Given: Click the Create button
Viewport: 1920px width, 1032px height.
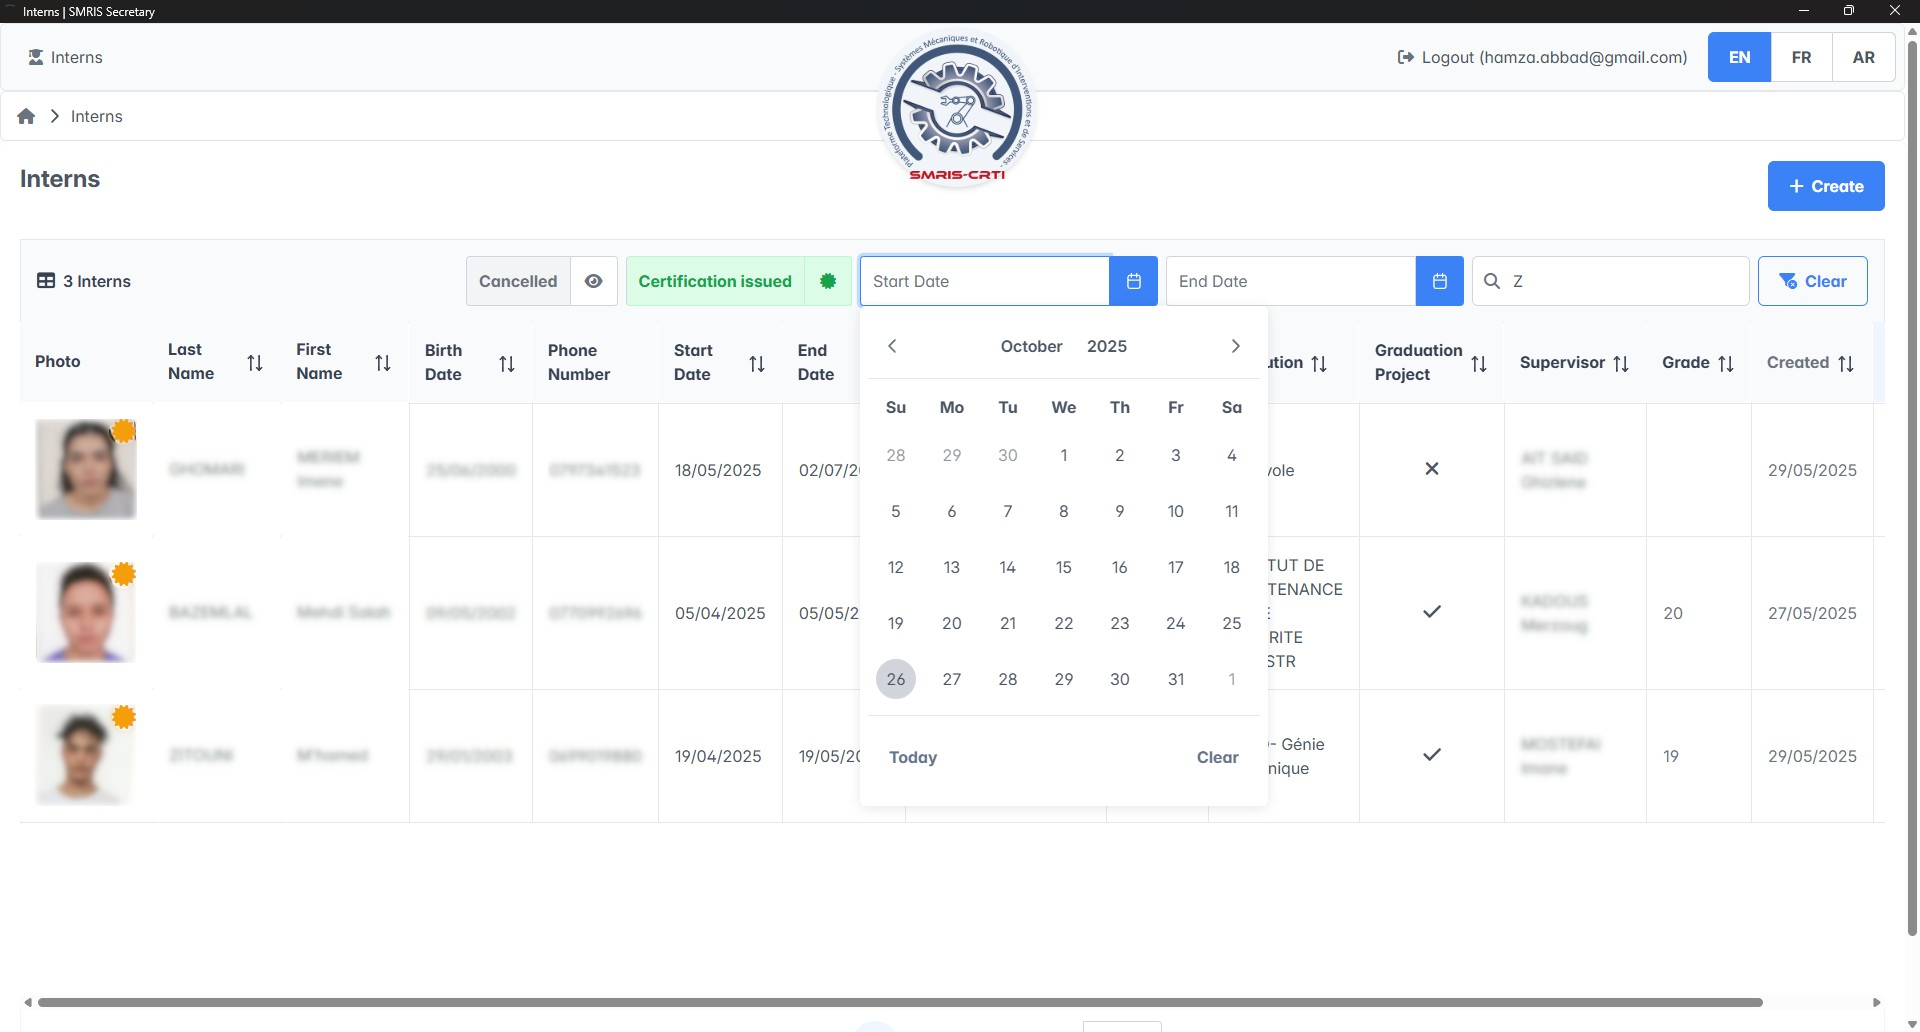Looking at the screenshot, I should click(x=1826, y=186).
